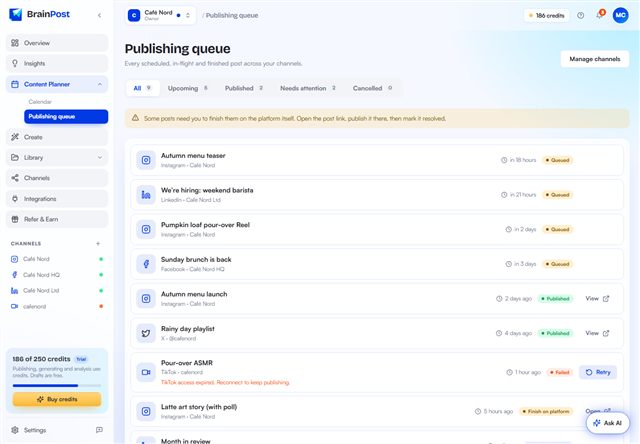Open feedback chat icon beside Settings
The height and width of the screenshot is (444, 640).
coord(99,430)
